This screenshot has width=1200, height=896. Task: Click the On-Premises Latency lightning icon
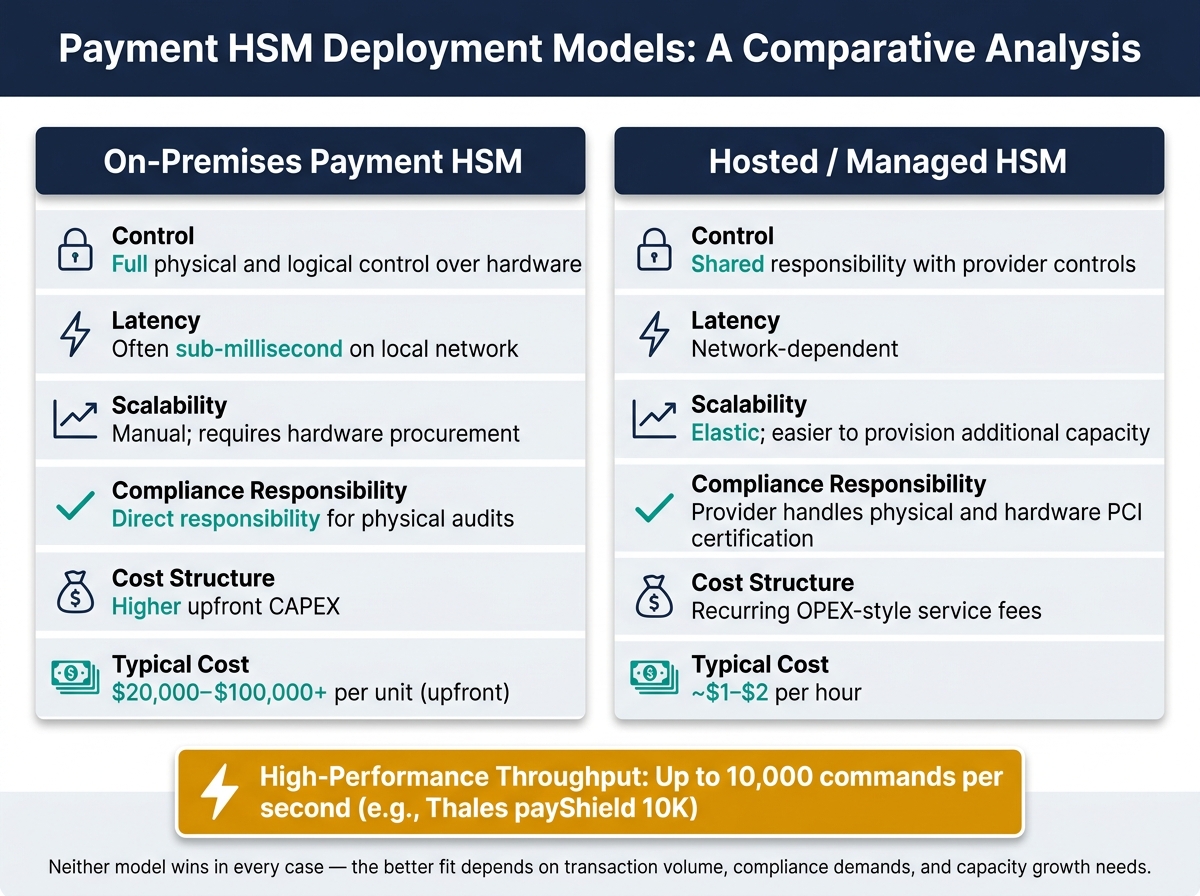[76, 335]
